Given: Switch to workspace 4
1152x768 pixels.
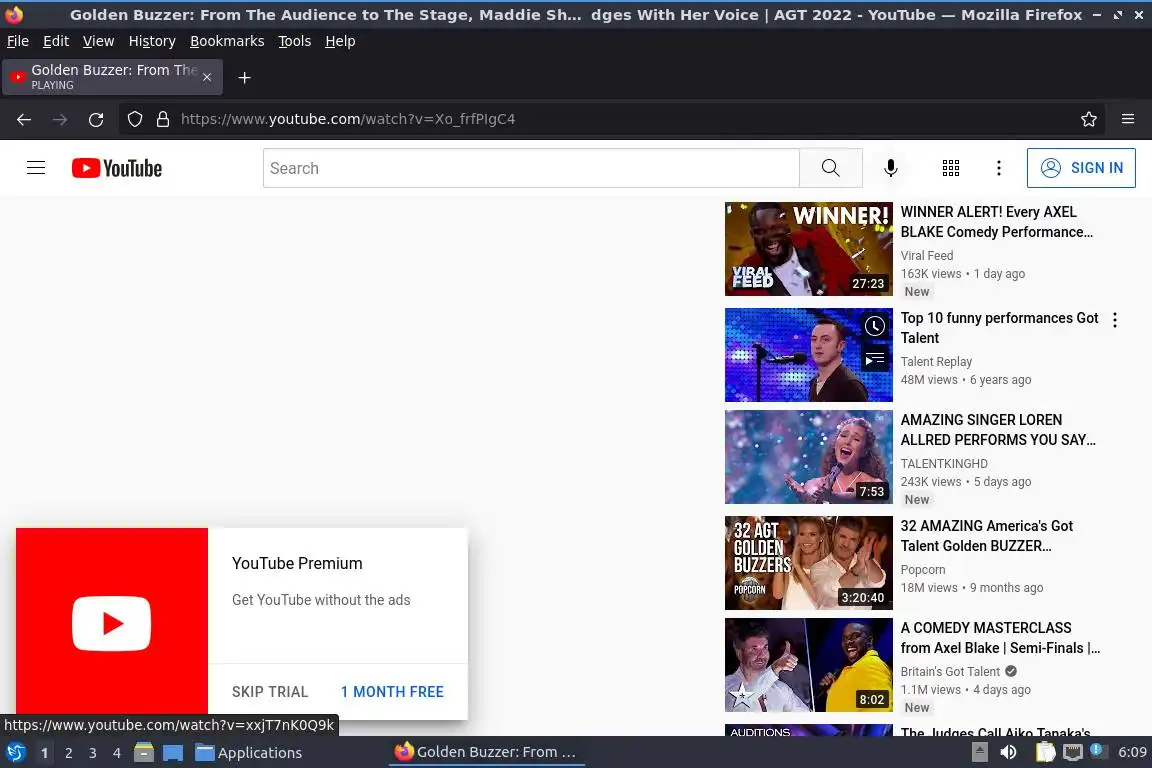Looking at the screenshot, I should coord(117,753).
